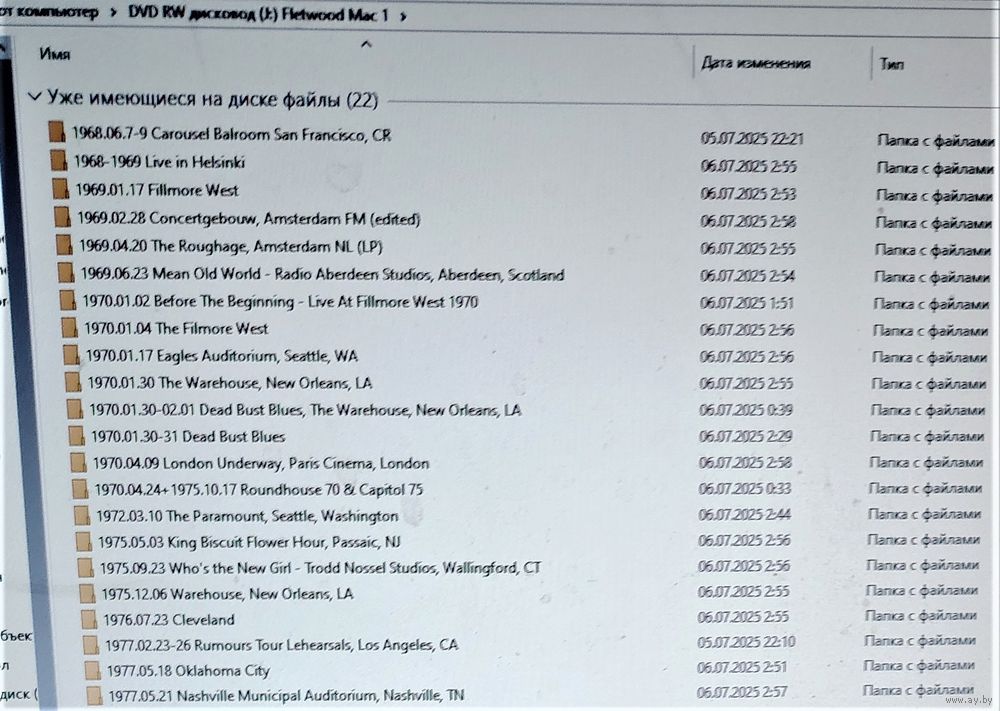Sort by the 'Тип' column header
Image resolution: width=1000 pixels, height=711 pixels.
point(891,64)
